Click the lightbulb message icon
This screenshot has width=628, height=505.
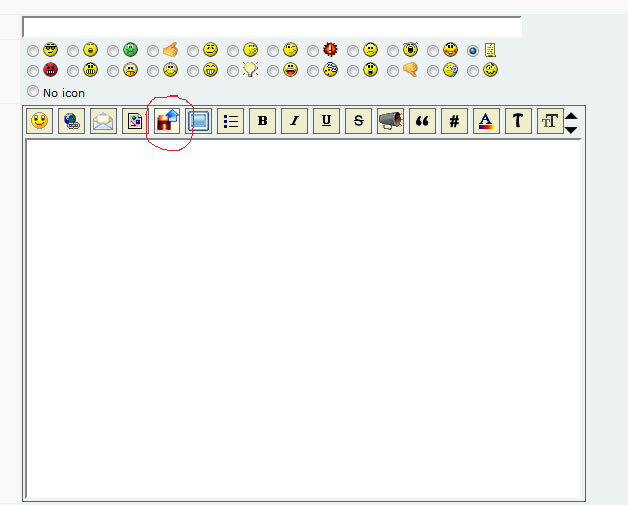click(x=250, y=70)
